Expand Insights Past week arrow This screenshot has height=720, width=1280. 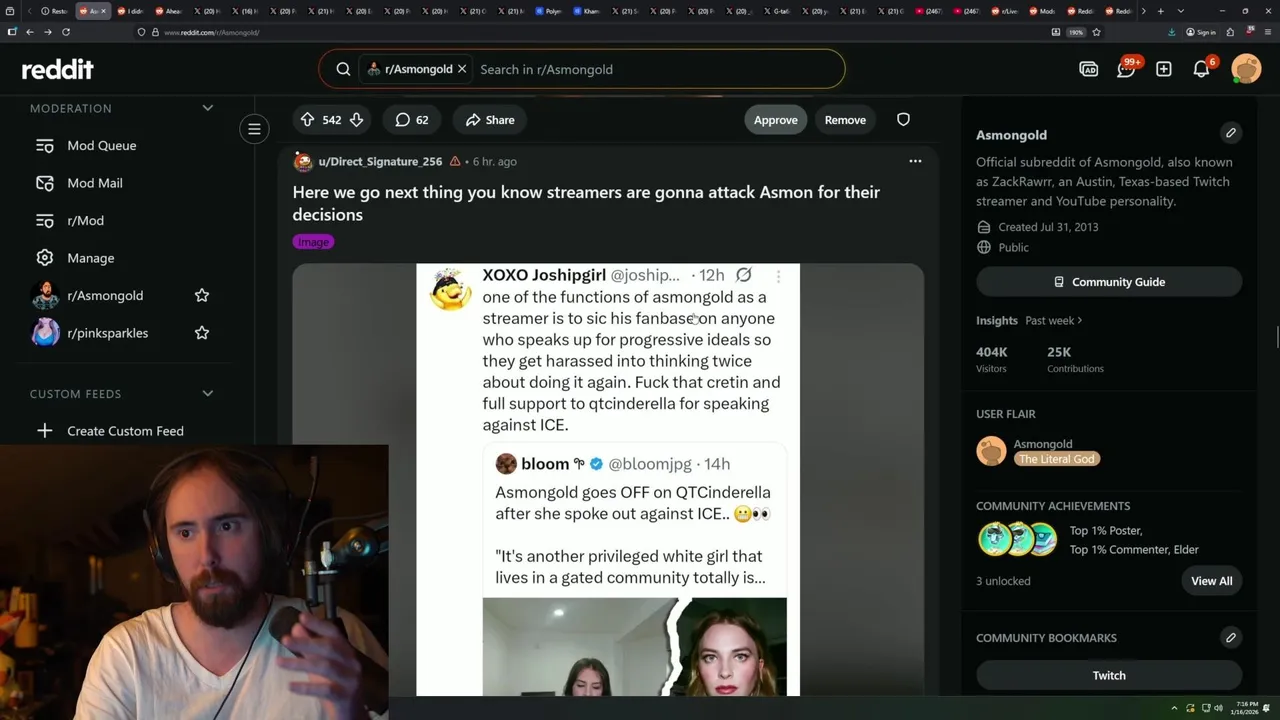pyautogui.click(x=1080, y=321)
